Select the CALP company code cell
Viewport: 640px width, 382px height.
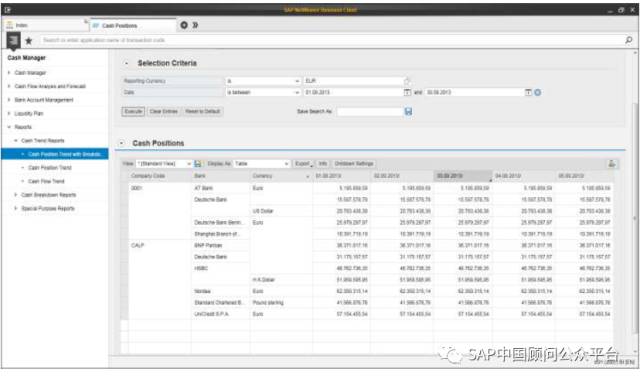pos(160,245)
